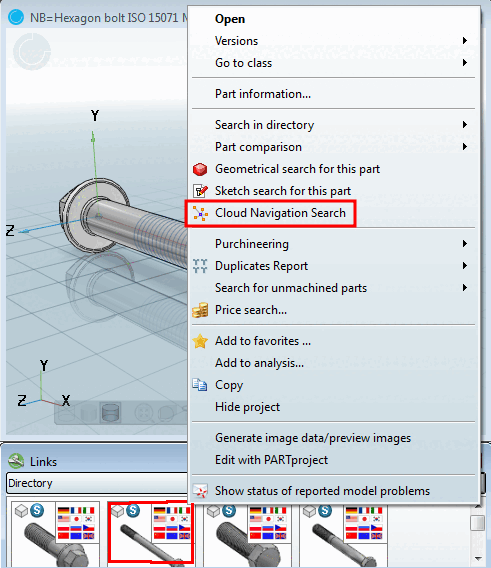Click the reported model problems icon

[x=200, y=491]
